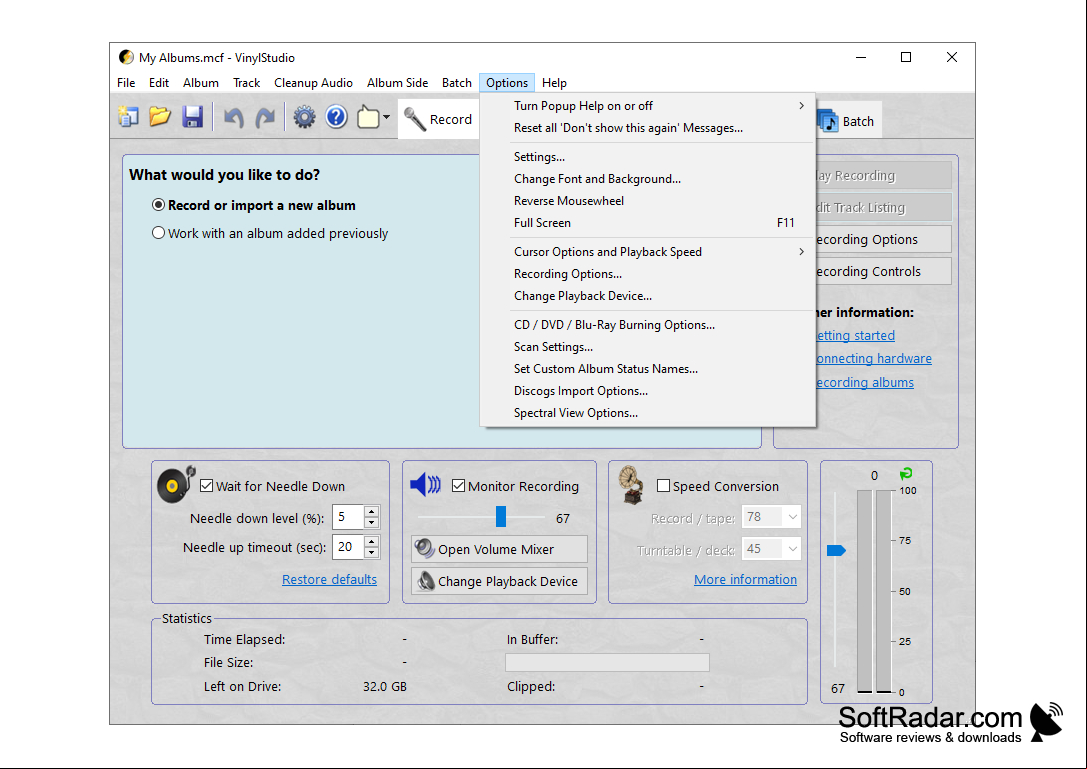The image size is (1087, 769).
Task: Click the blue help question mark icon
Action: tap(336, 117)
